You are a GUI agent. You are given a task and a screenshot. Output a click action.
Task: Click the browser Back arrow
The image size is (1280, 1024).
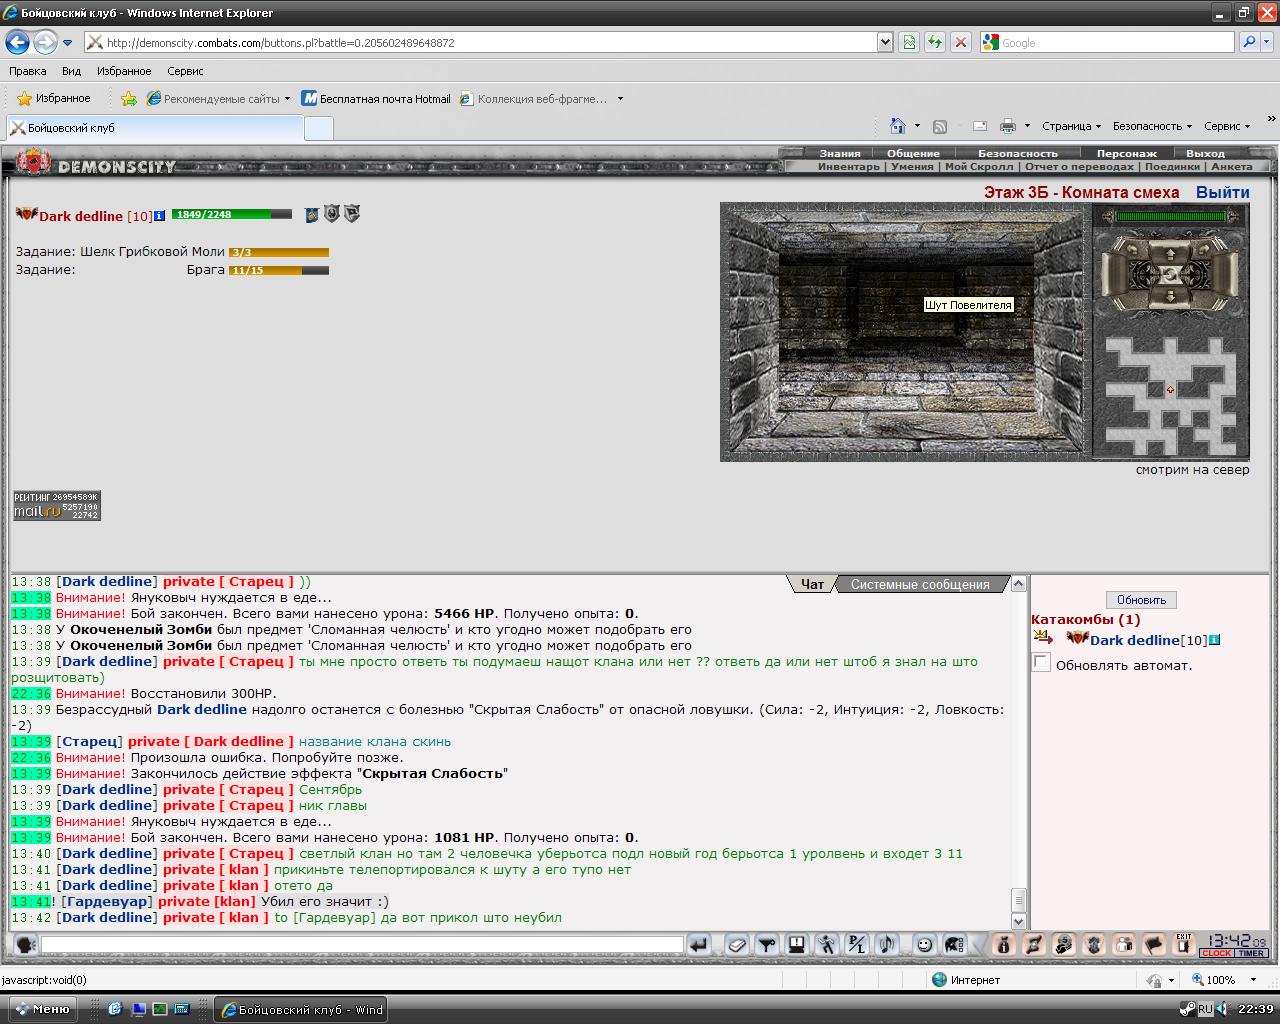17,42
